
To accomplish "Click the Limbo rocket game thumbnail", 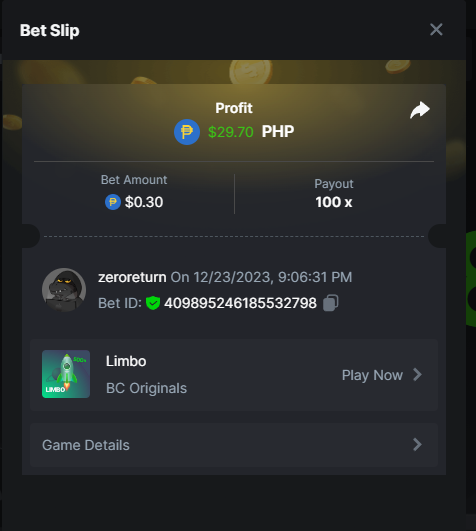I will (66, 374).
